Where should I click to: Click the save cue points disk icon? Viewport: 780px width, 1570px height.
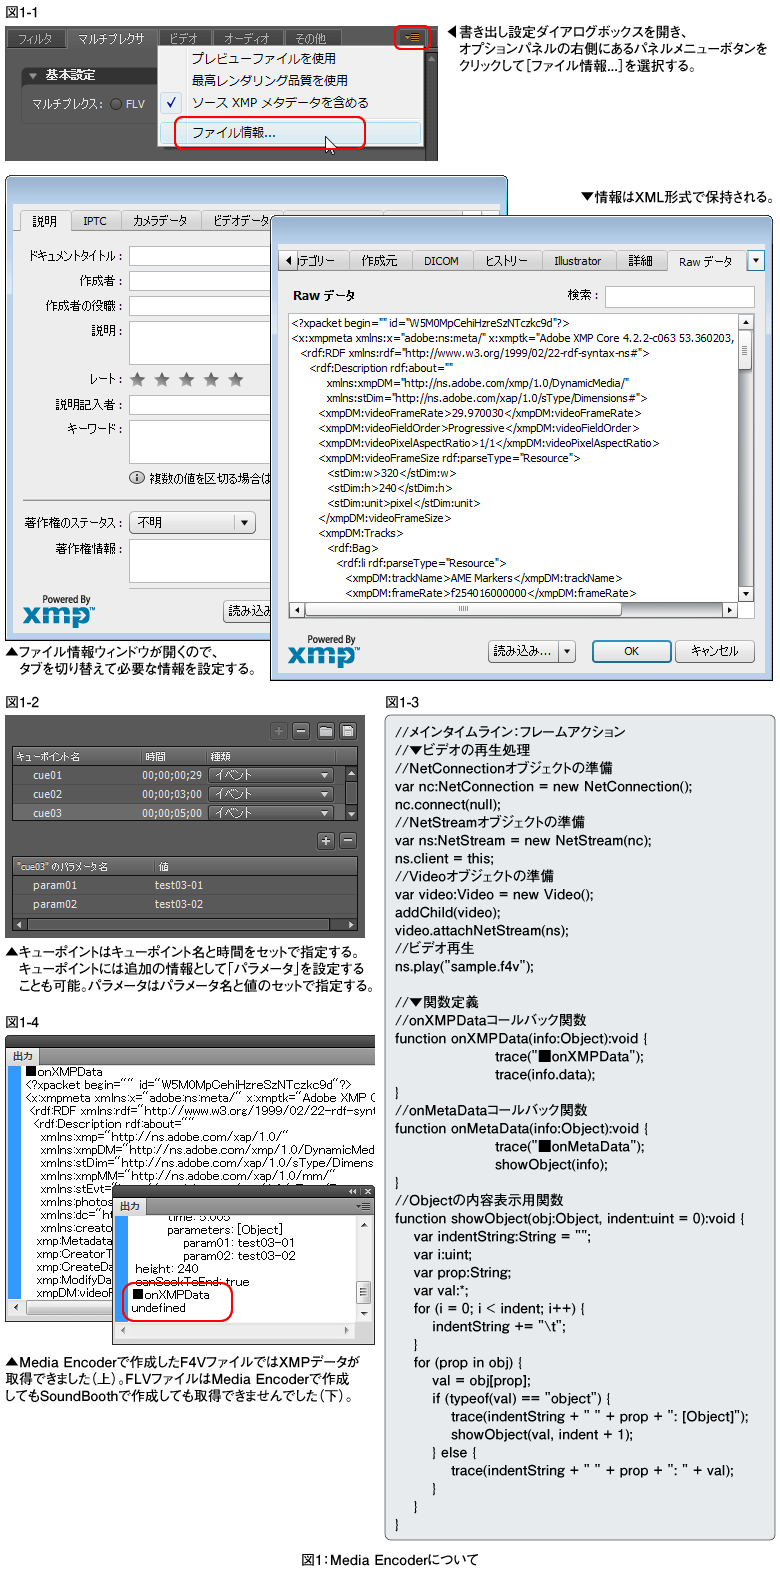coord(348,732)
